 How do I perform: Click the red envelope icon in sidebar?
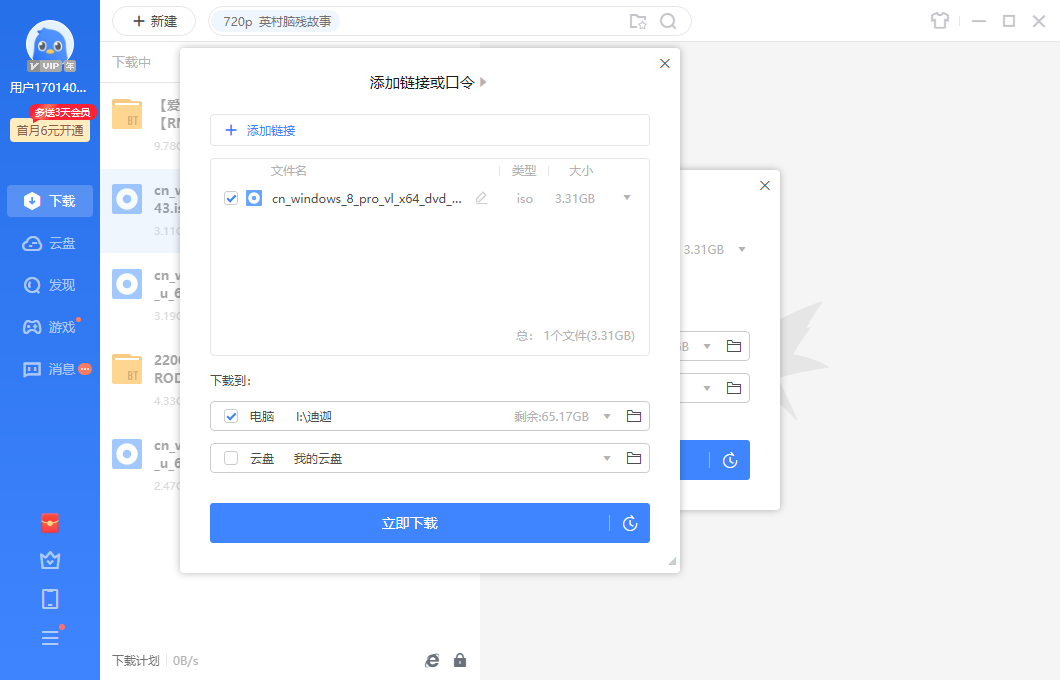click(x=50, y=522)
